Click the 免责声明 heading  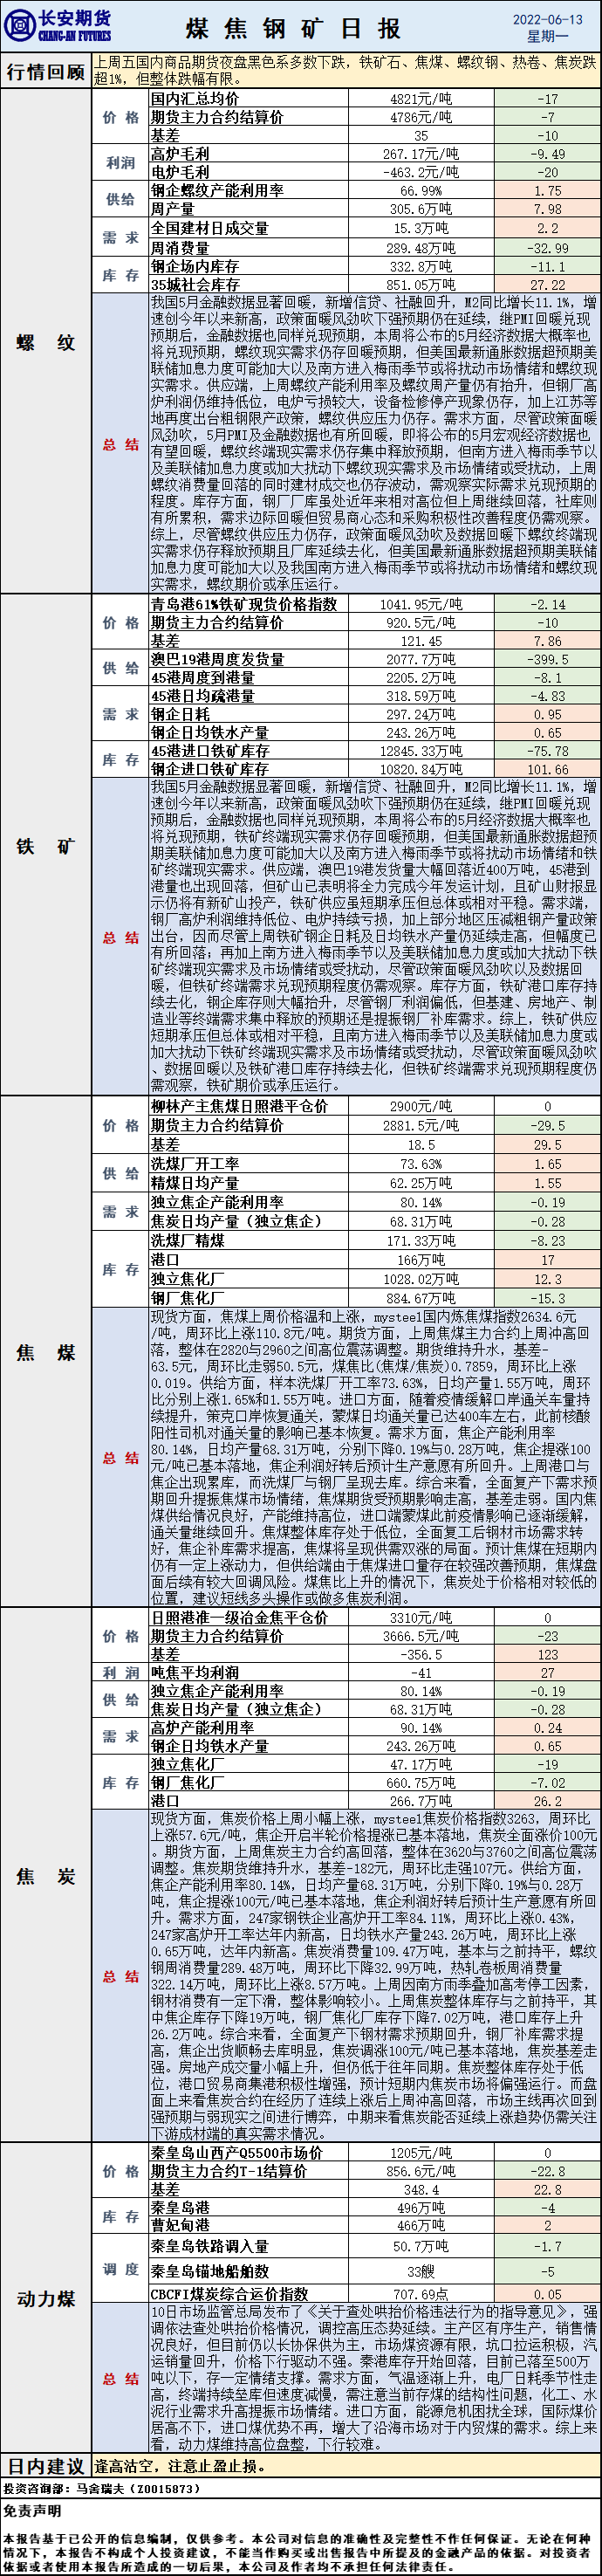click(x=31, y=2510)
